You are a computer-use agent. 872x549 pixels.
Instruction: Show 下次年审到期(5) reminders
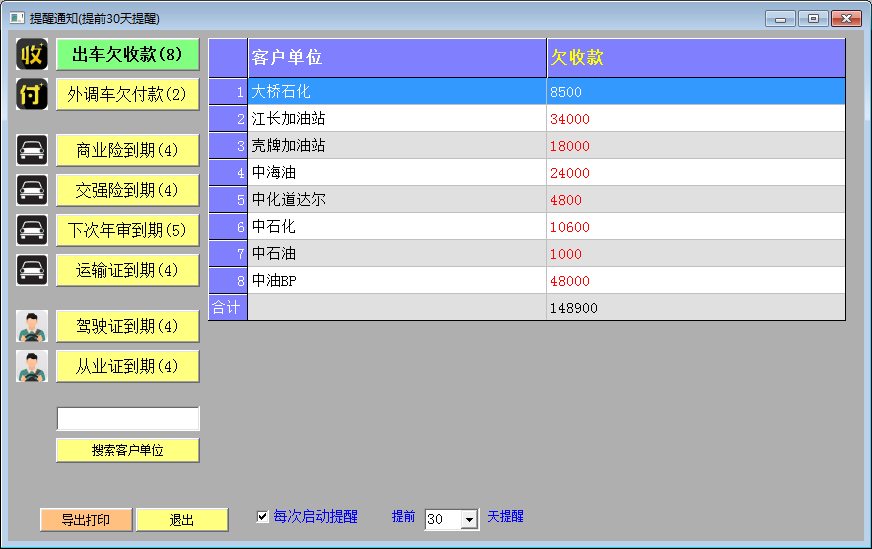click(x=128, y=230)
